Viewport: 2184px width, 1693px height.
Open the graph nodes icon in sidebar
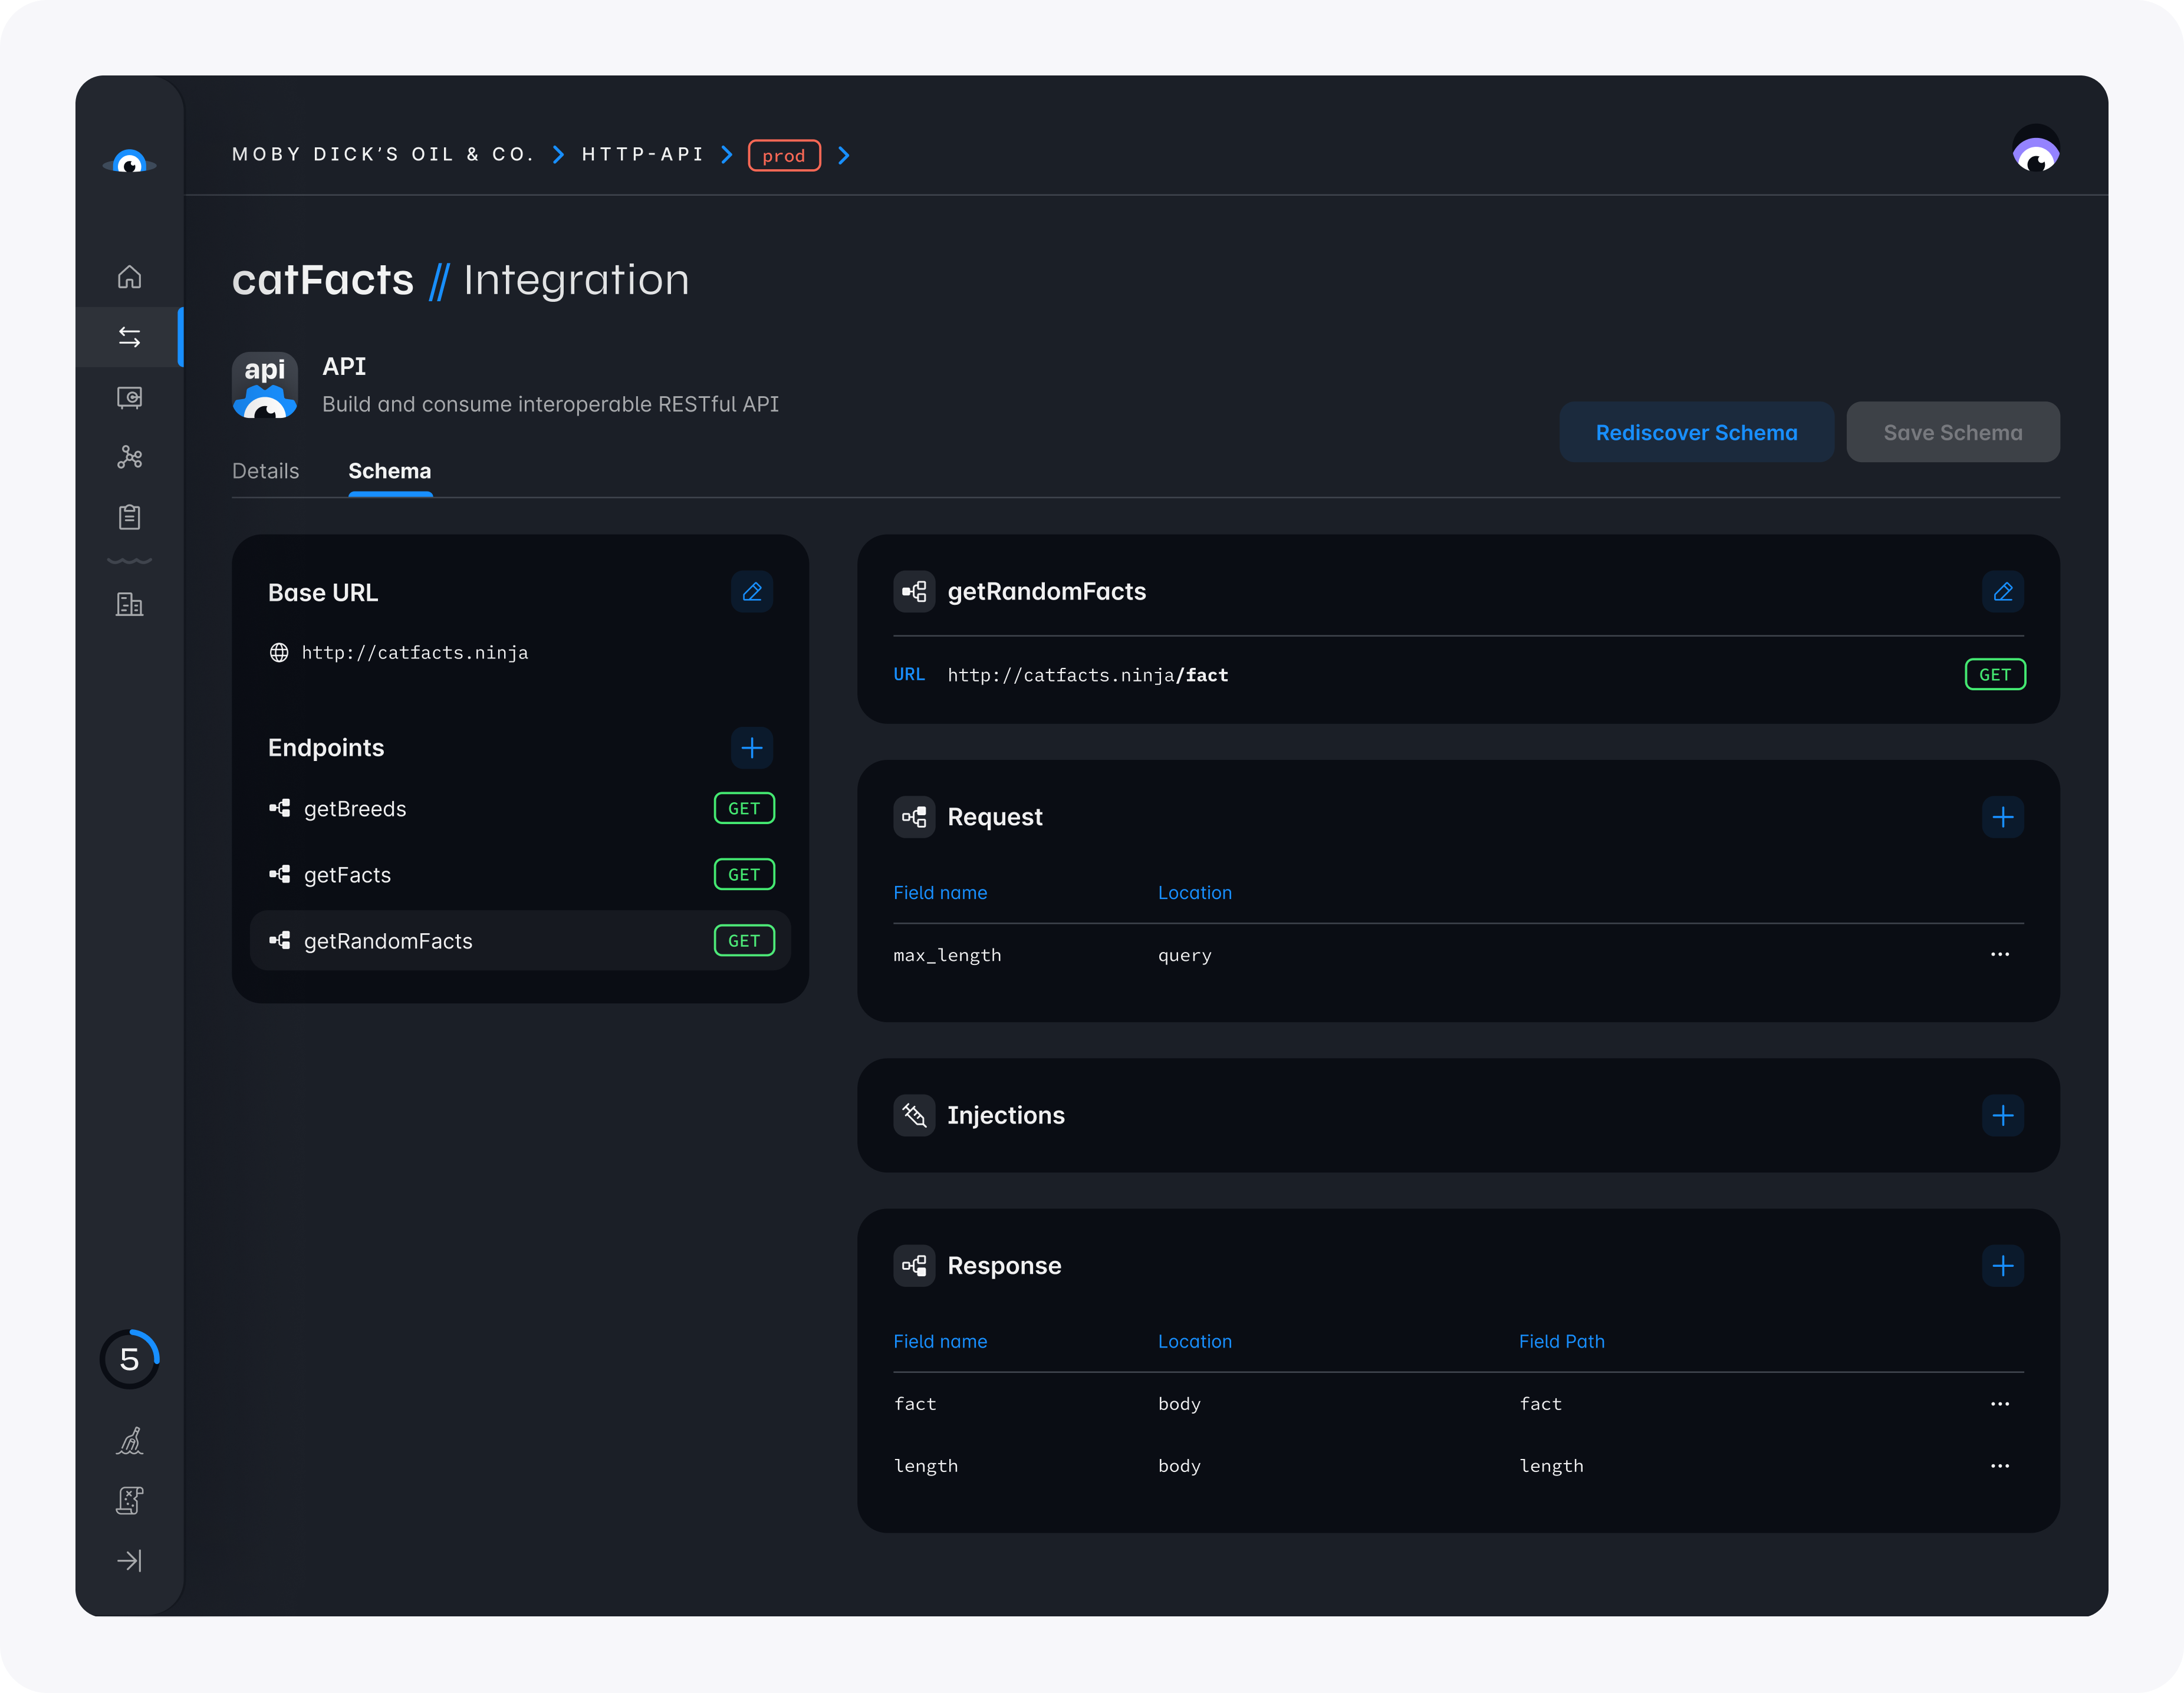coord(129,457)
